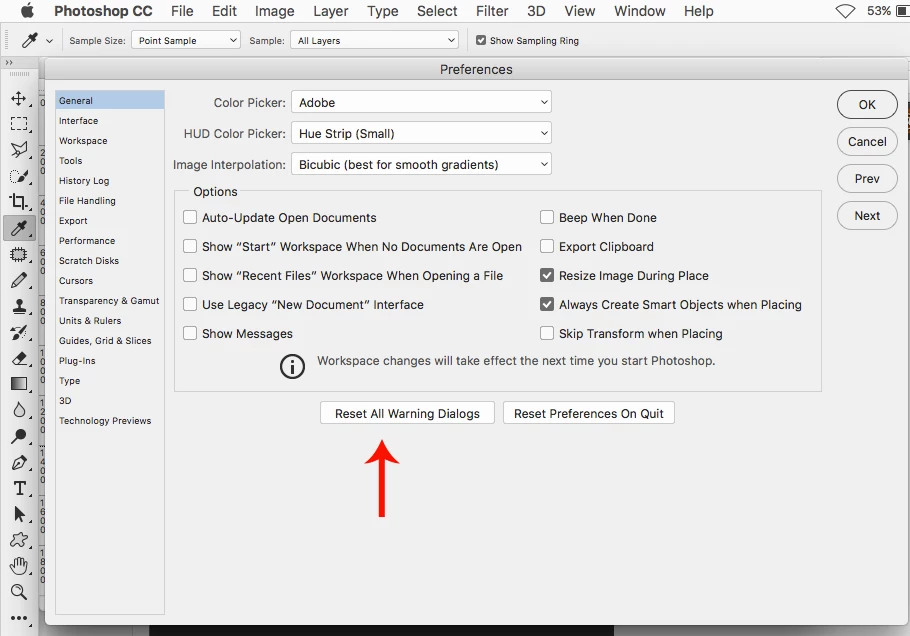Go to Next preferences page
The height and width of the screenshot is (636, 910).
[867, 216]
